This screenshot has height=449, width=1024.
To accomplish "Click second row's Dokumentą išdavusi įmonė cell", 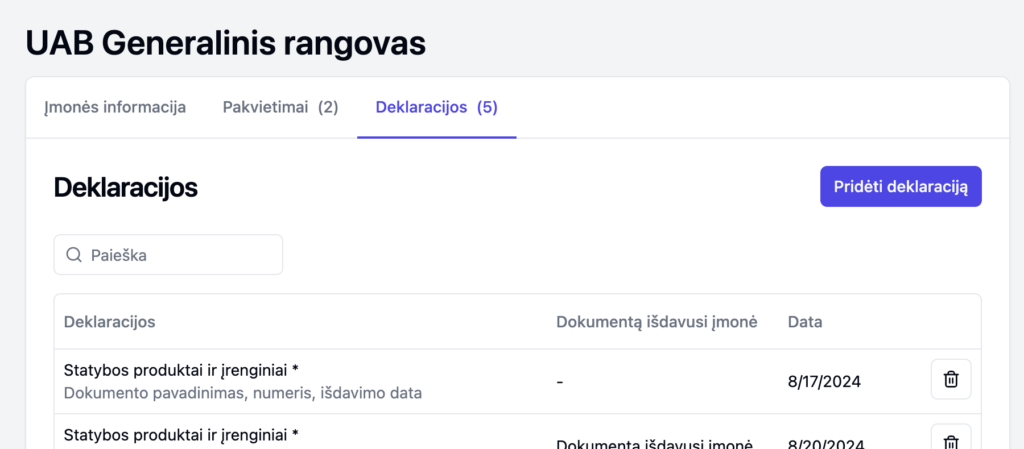I will [656, 443].
